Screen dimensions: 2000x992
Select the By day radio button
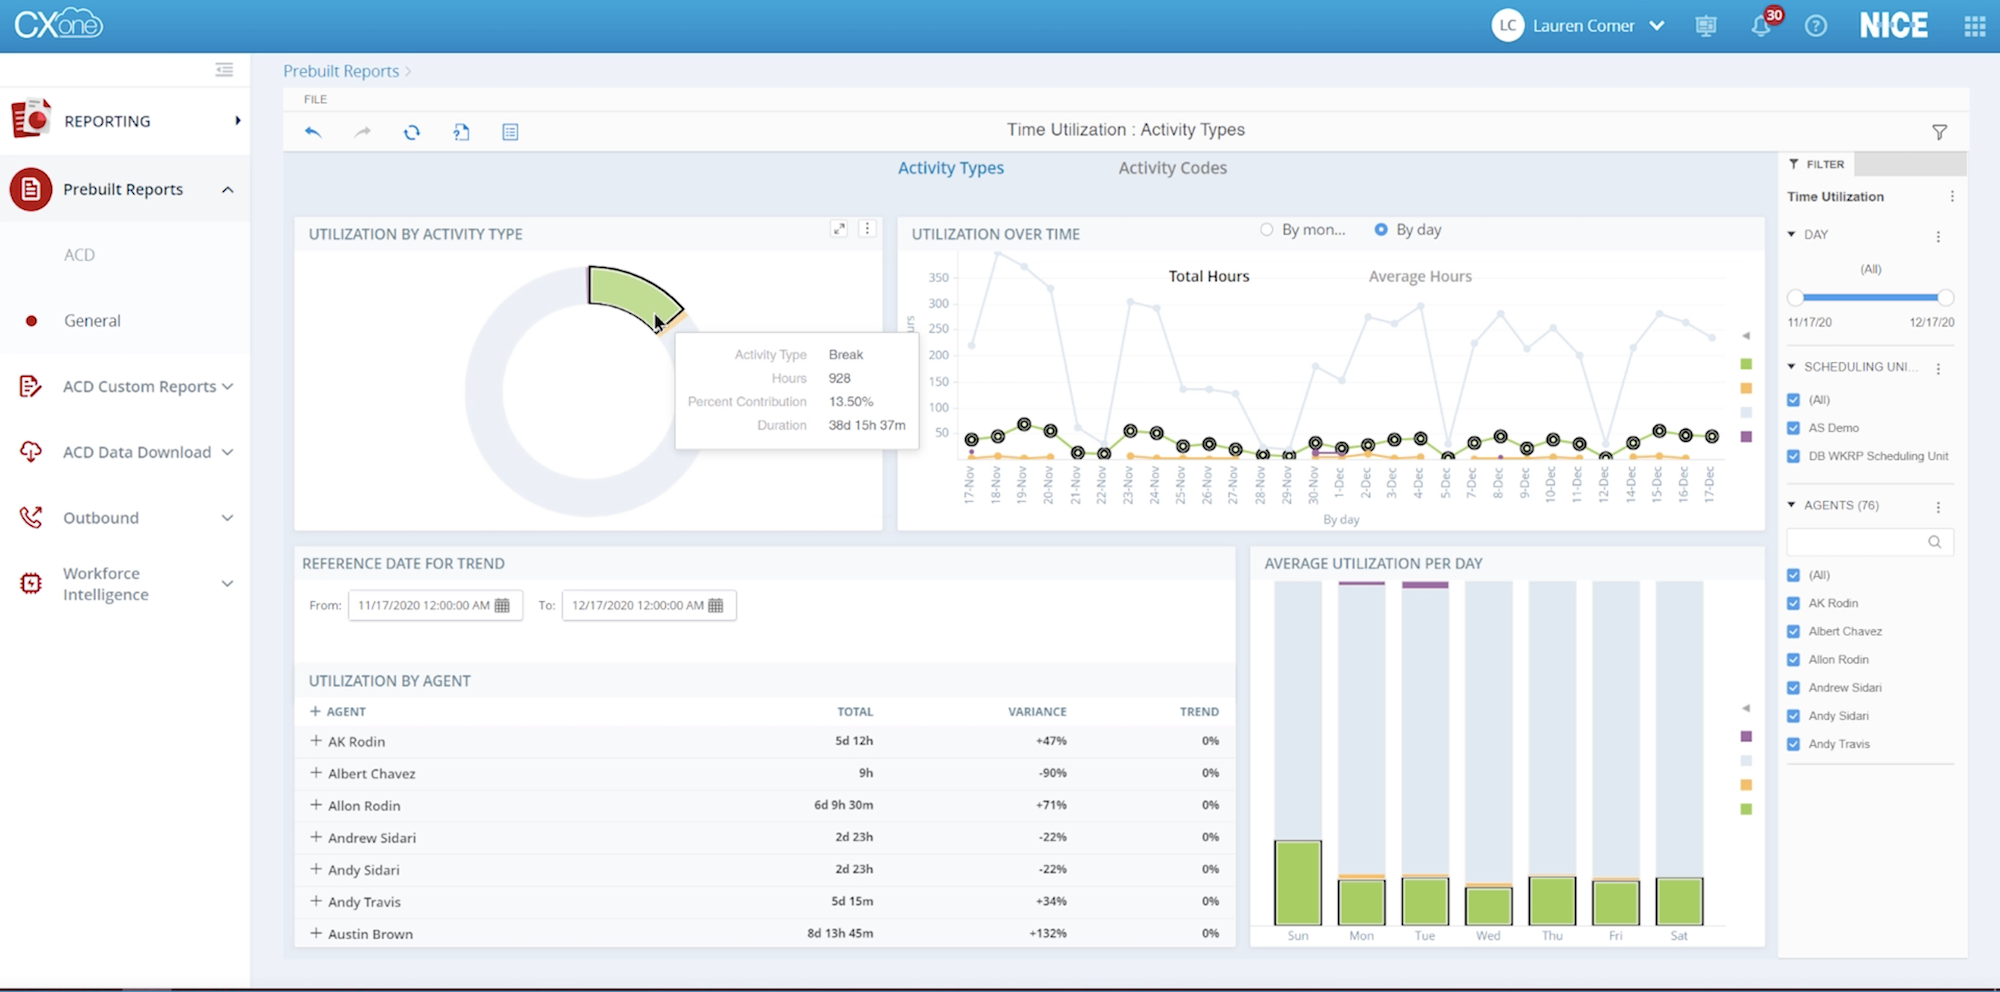[x=1381, y=230]
